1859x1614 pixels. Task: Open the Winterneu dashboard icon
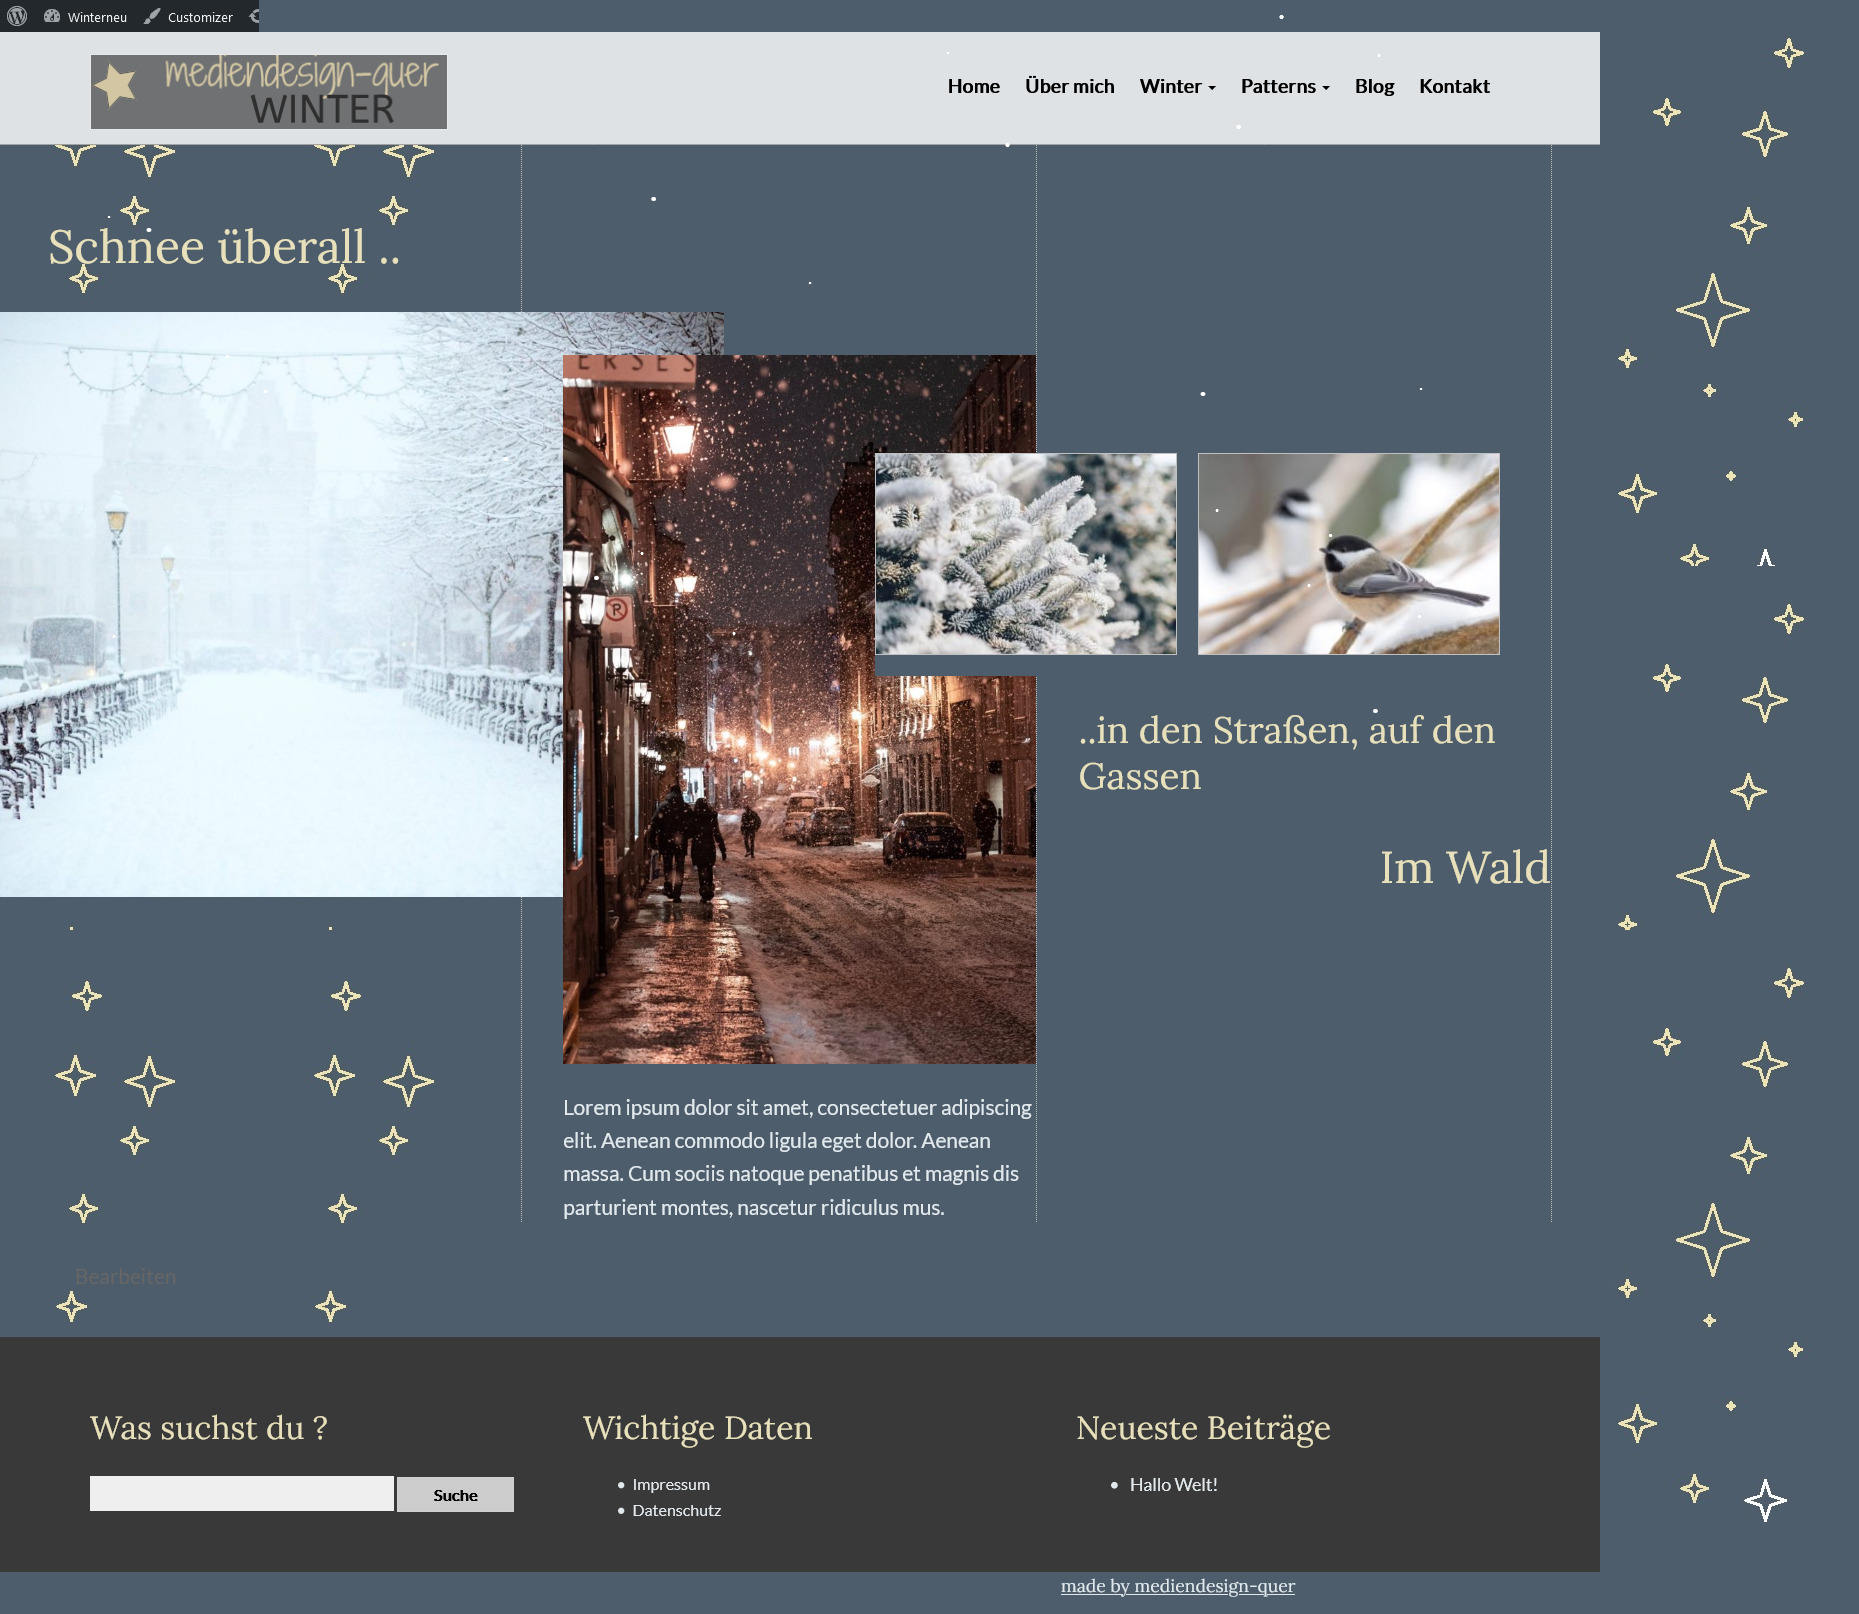click(52, 16)
